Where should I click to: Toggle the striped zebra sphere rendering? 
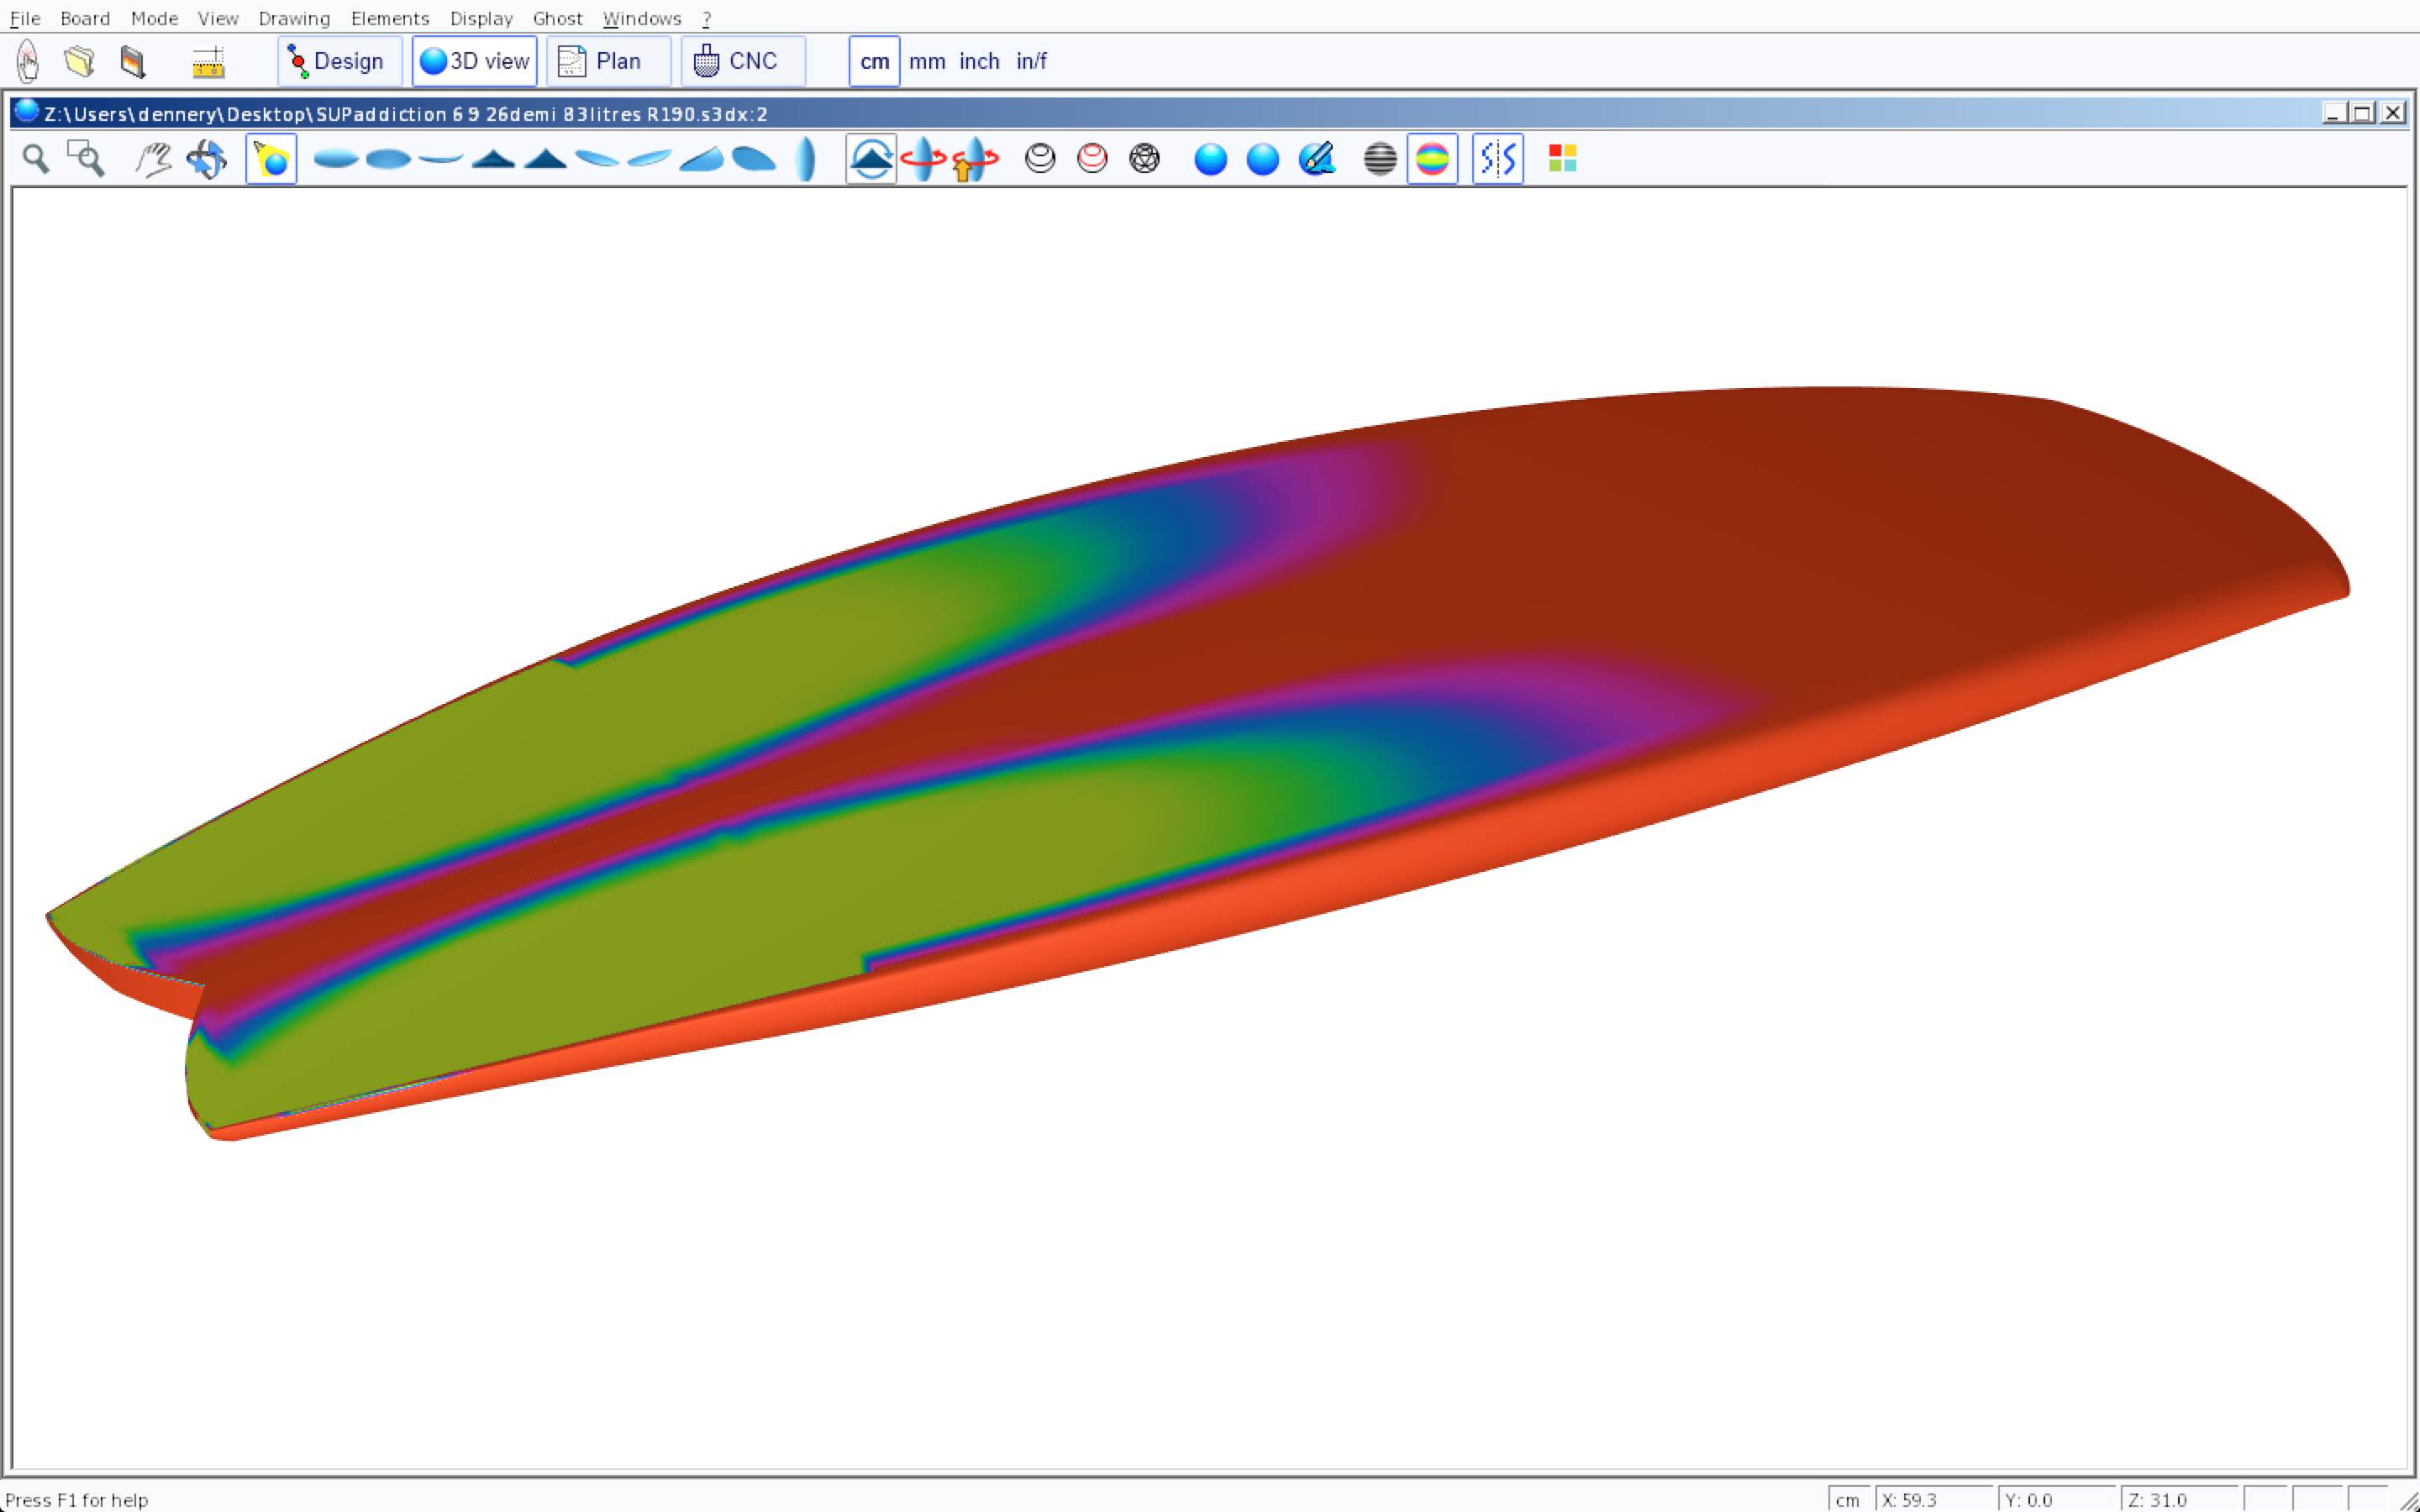1380,159
